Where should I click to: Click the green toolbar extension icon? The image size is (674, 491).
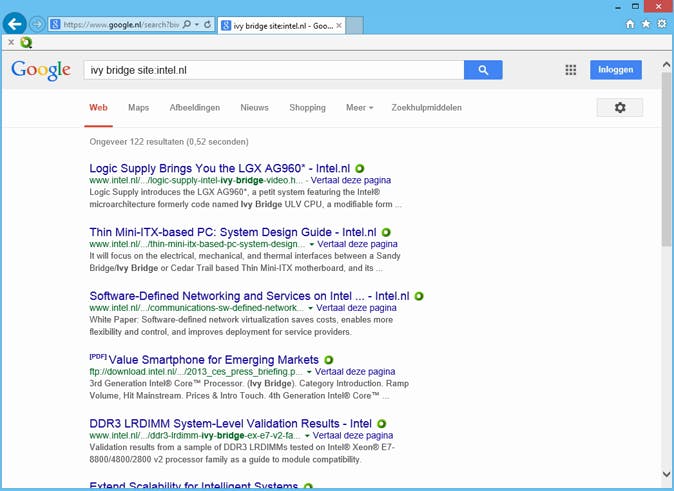[26, 42]
